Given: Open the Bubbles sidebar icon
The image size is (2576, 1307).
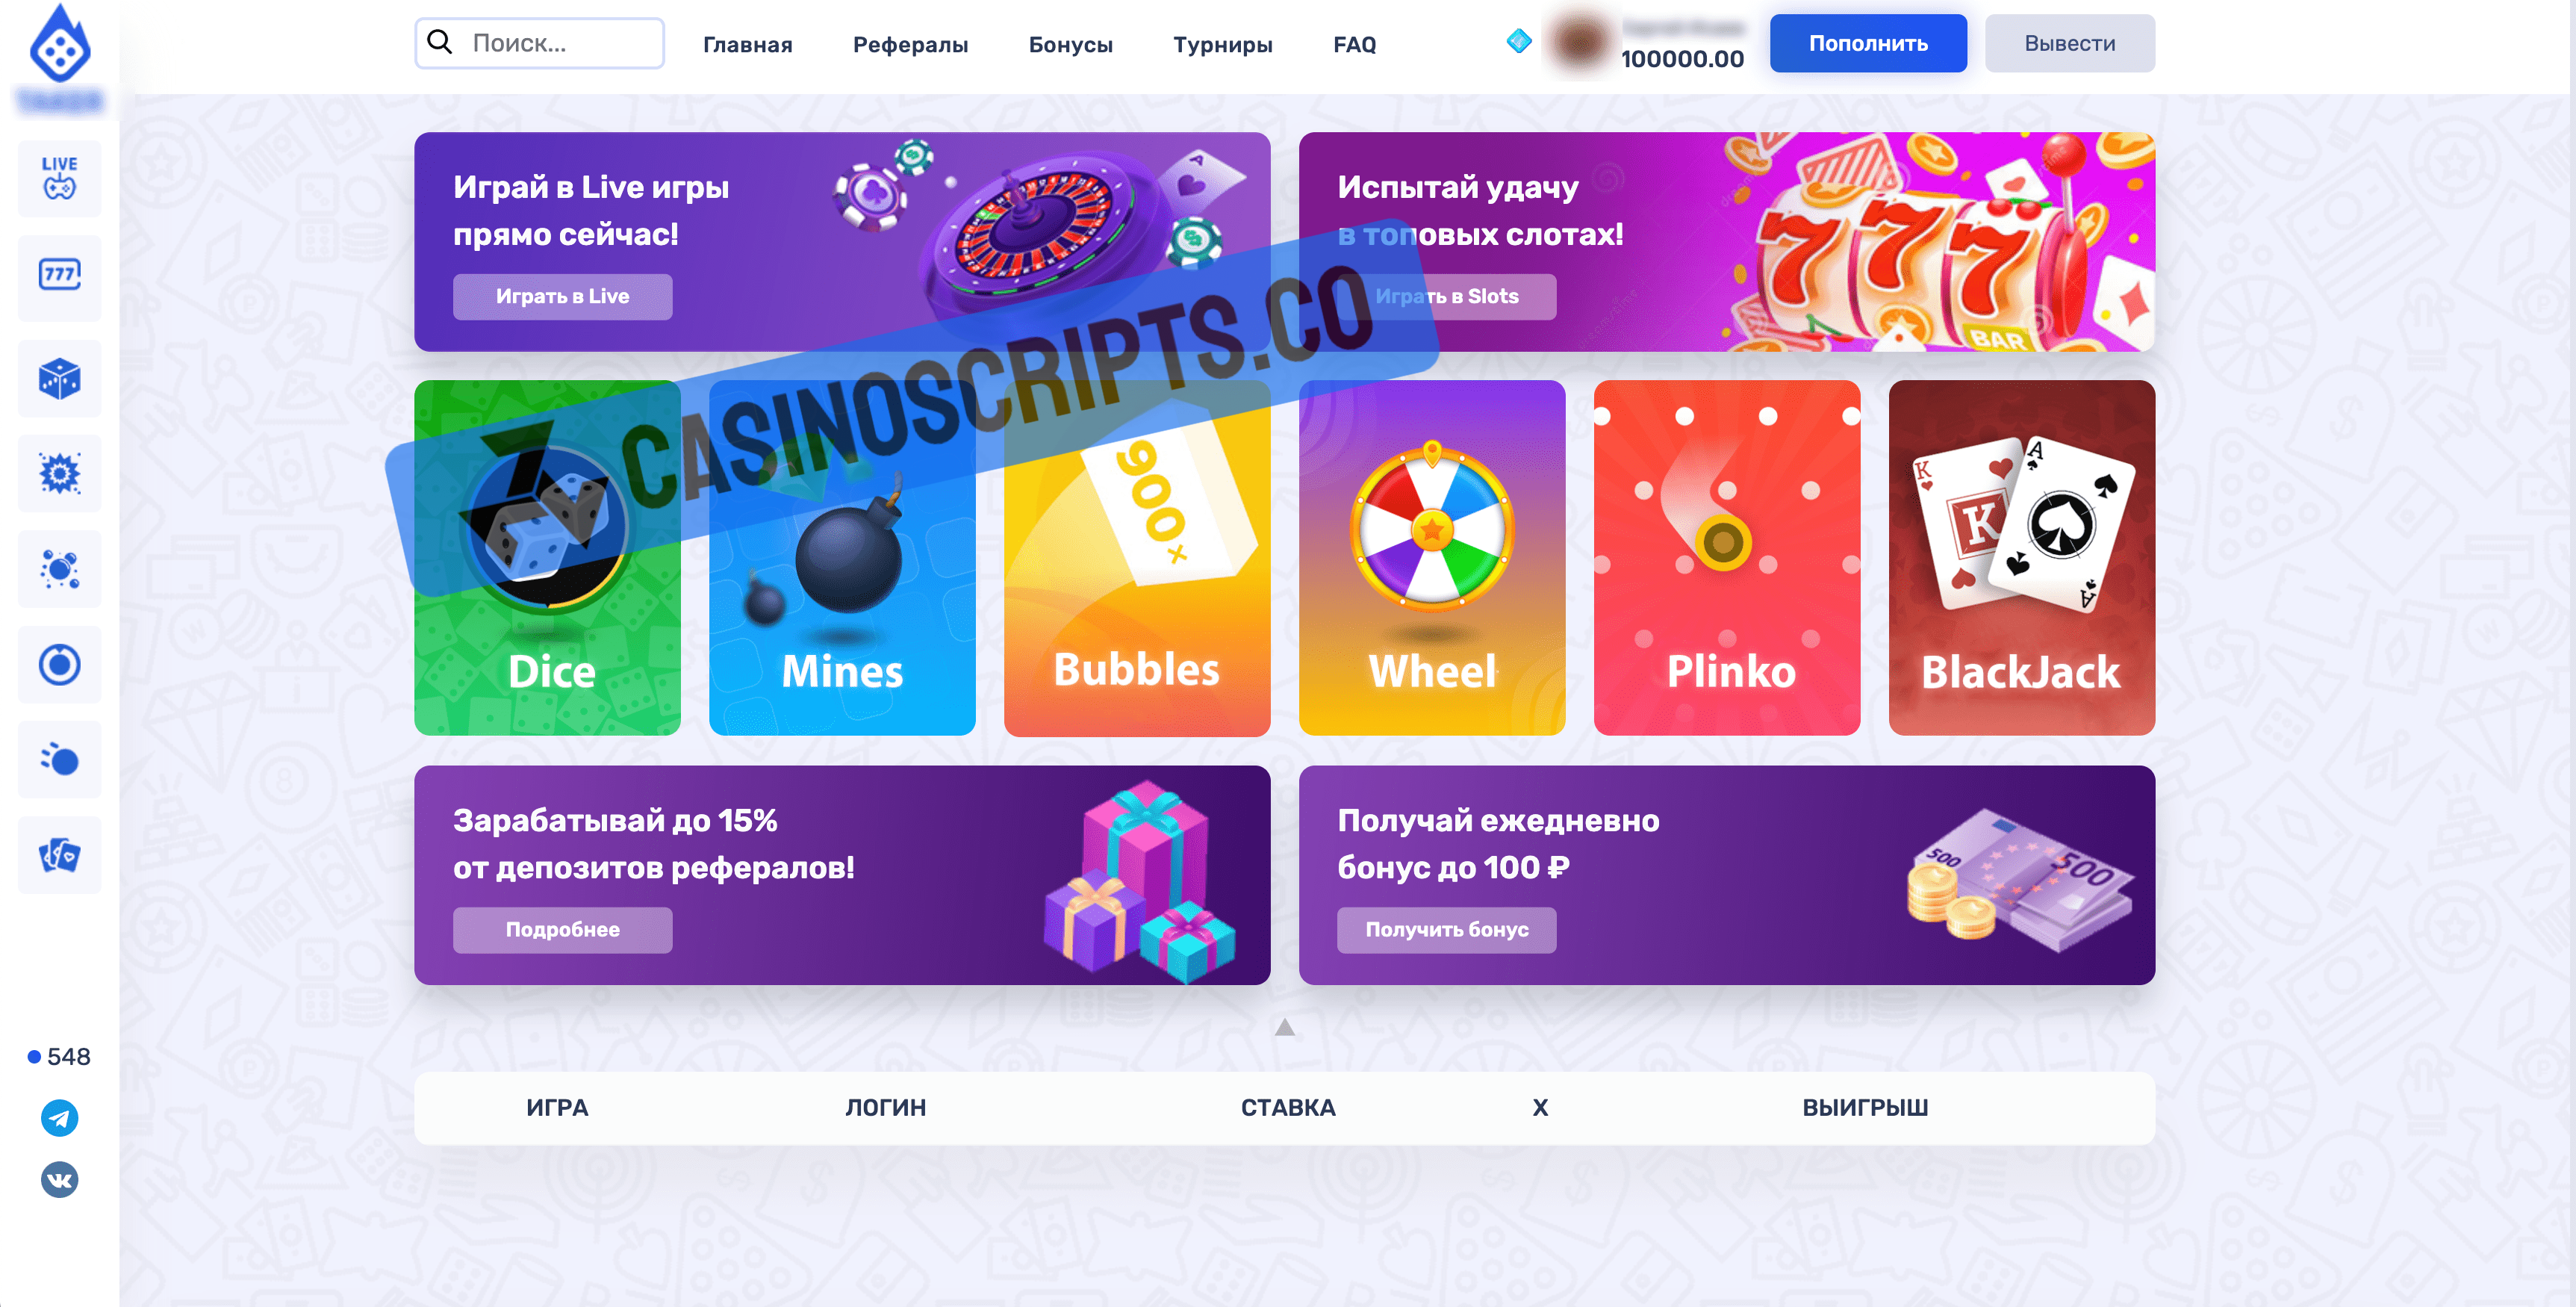Looking at the screenshot, I should [59, 569].
